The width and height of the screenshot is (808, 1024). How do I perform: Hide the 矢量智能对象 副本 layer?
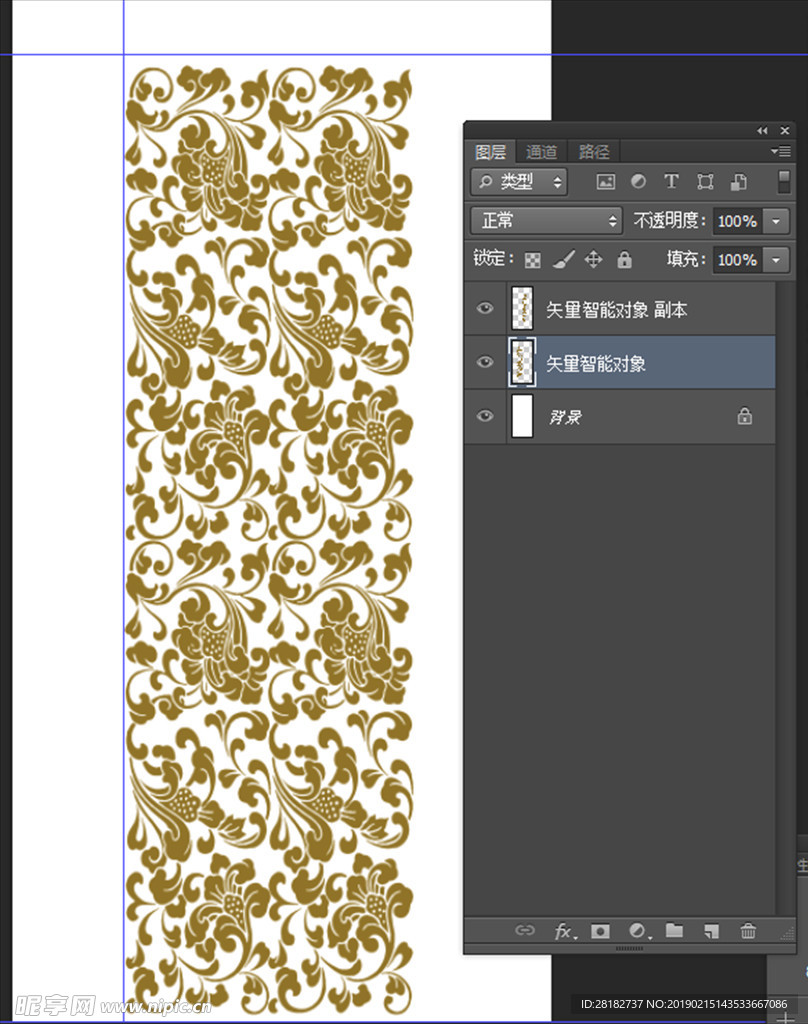[x=485, y=309]
